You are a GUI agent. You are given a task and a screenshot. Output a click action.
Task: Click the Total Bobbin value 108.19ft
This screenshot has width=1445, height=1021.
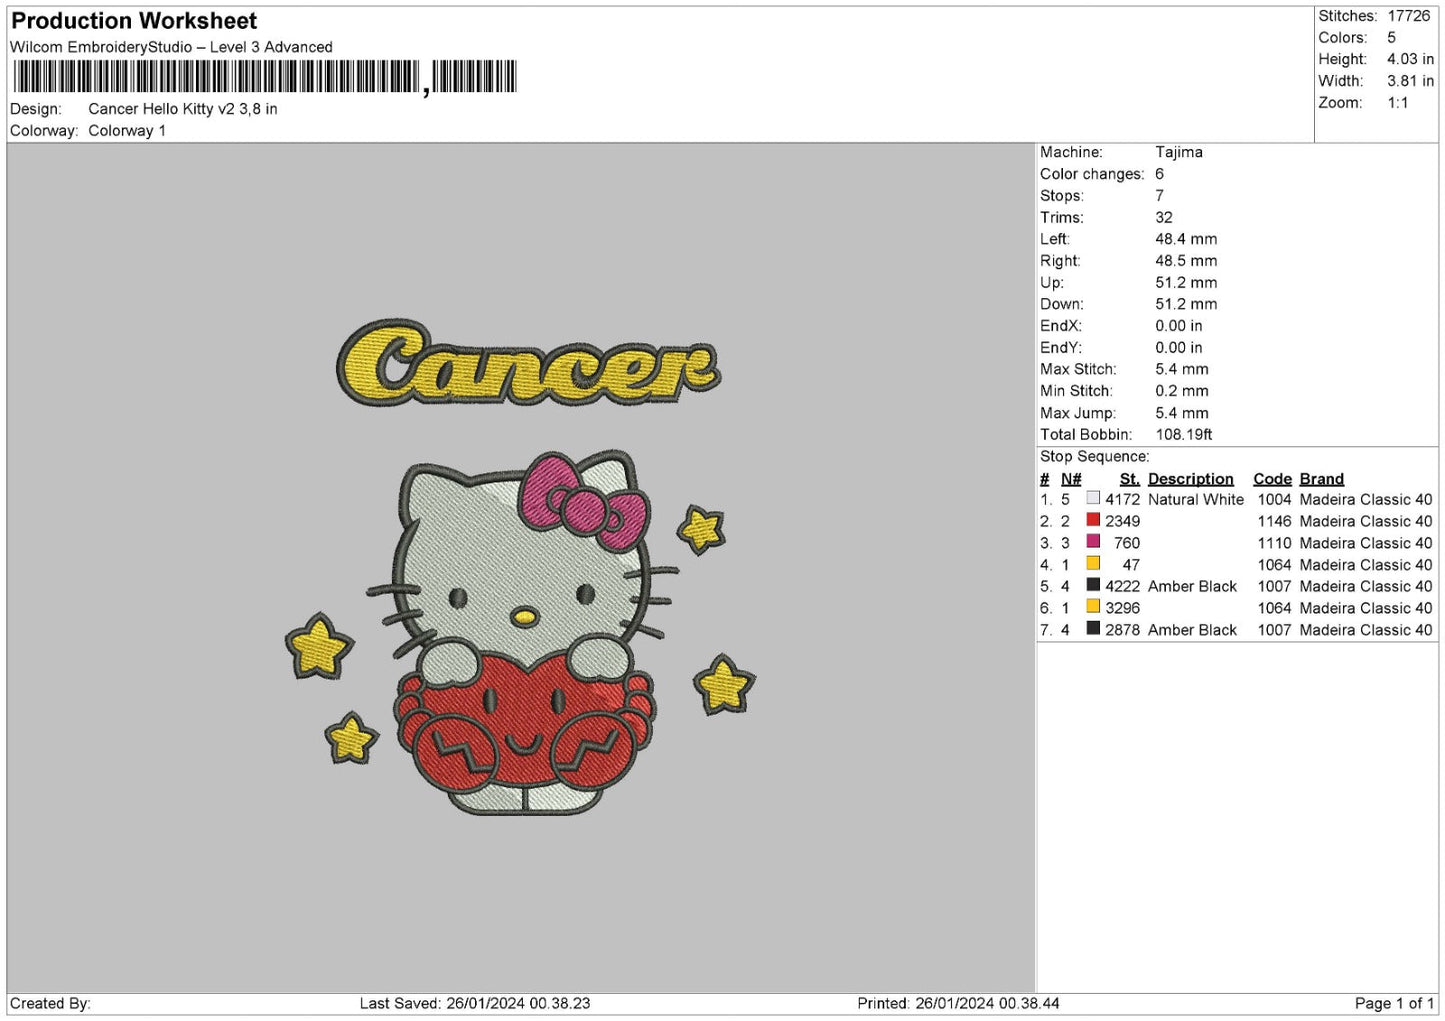coord(1184,435)
